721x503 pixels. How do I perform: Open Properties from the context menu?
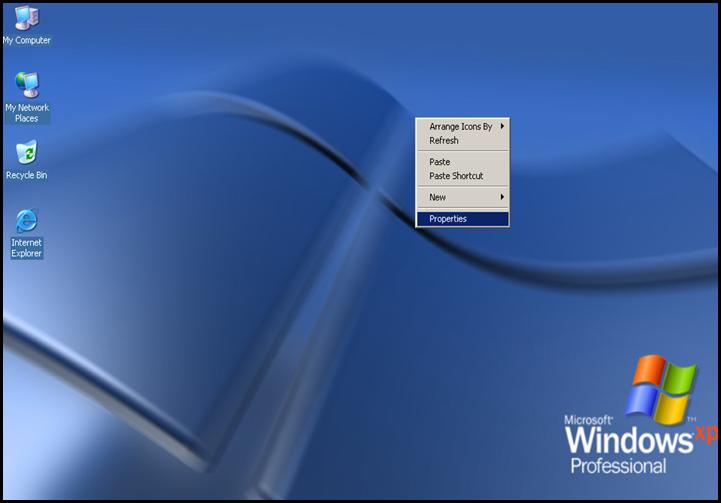[x=448, y=219]
